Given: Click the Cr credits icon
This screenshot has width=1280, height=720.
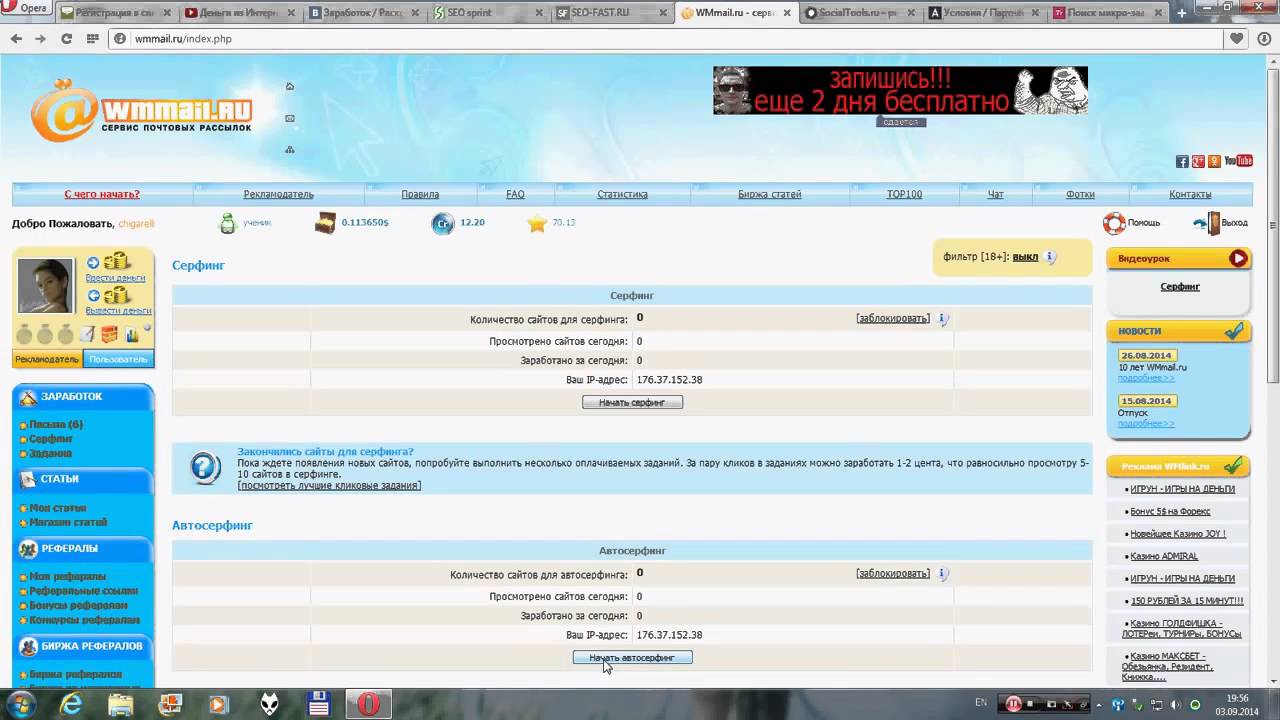Looking at the screenshot, I should click(x=443, y=223).
